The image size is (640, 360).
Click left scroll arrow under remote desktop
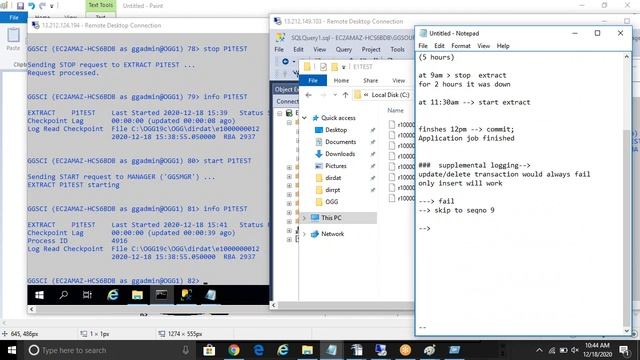pyautogui.click(x=31, y=309)
